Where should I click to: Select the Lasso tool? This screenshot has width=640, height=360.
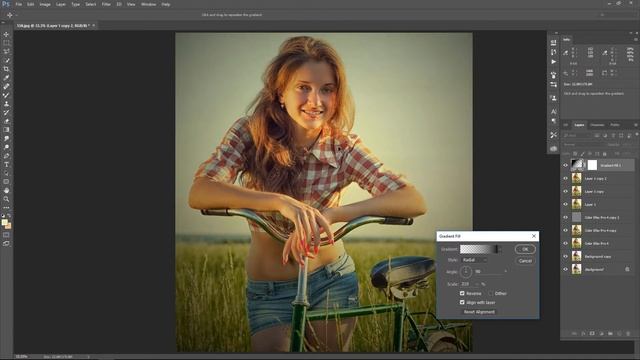[6, 51]
